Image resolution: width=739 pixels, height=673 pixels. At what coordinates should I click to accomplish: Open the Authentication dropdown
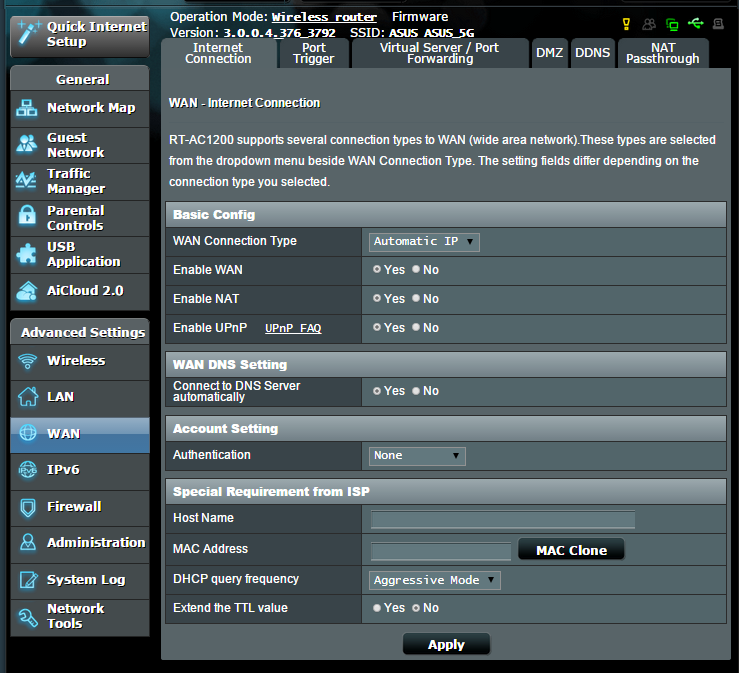coord(417,456)
